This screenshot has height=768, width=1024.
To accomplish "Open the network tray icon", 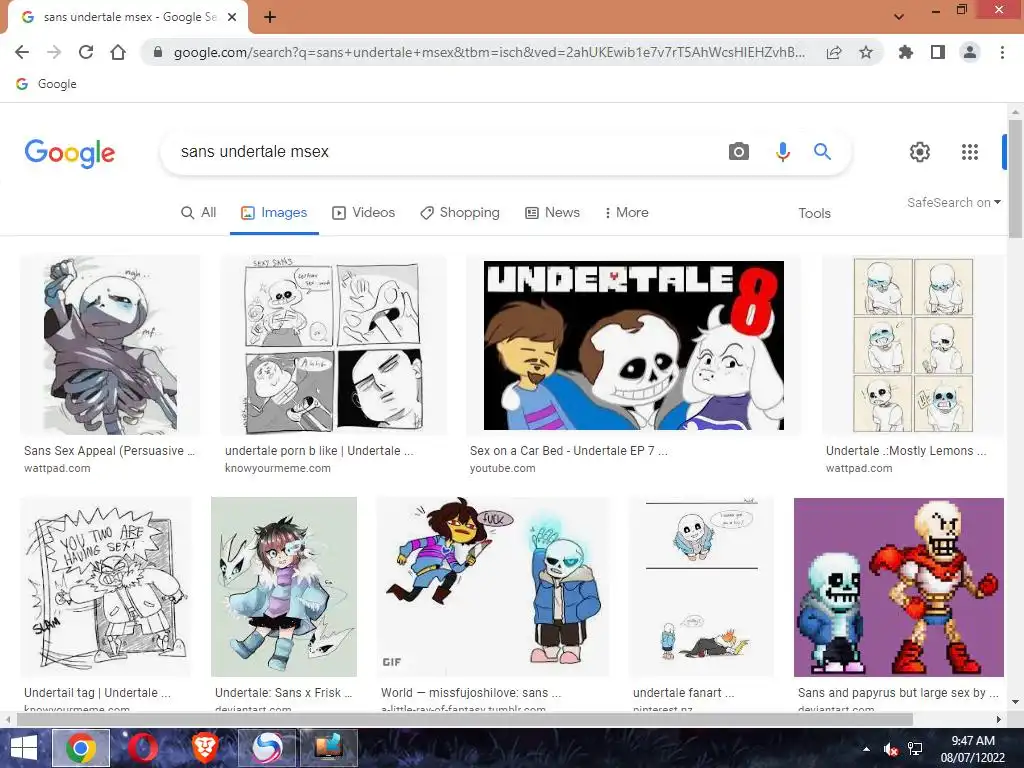I will coord(915,749).
